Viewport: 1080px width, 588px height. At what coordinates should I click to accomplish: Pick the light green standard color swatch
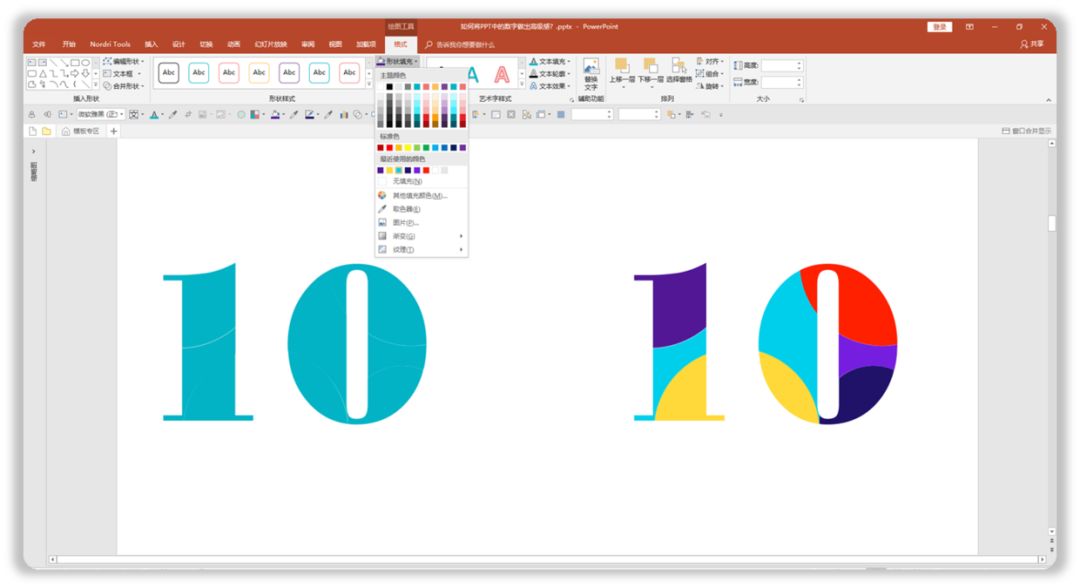[x=417, y=147]
